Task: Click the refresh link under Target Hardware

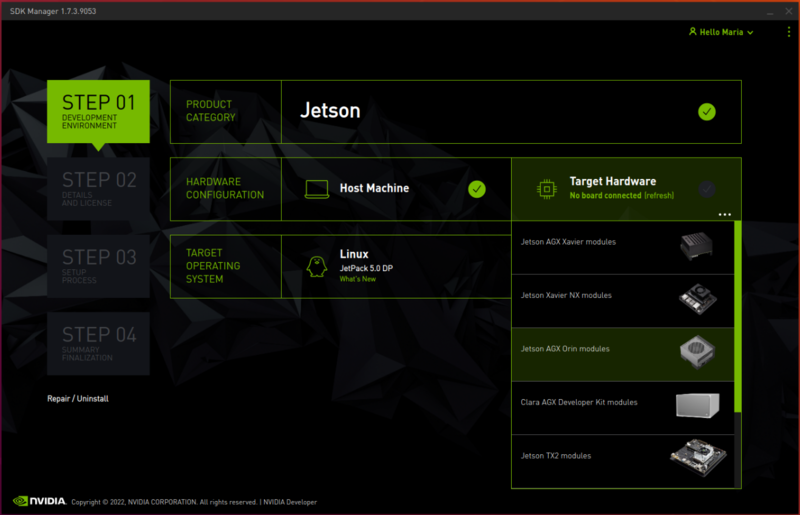Action: 659,195
